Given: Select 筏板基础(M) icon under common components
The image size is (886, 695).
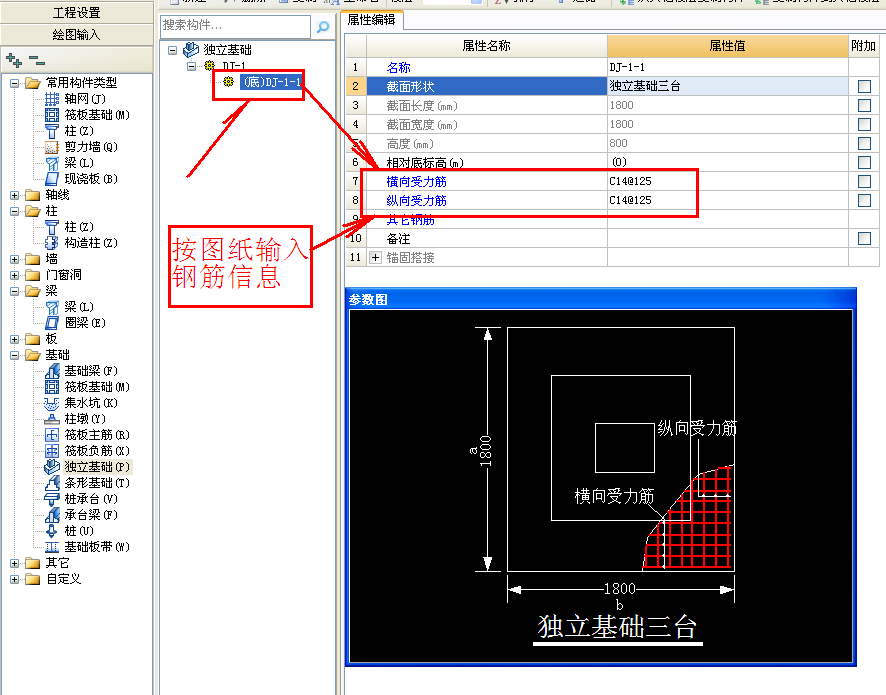Looking at the screenshot, I should coord(51,115).
